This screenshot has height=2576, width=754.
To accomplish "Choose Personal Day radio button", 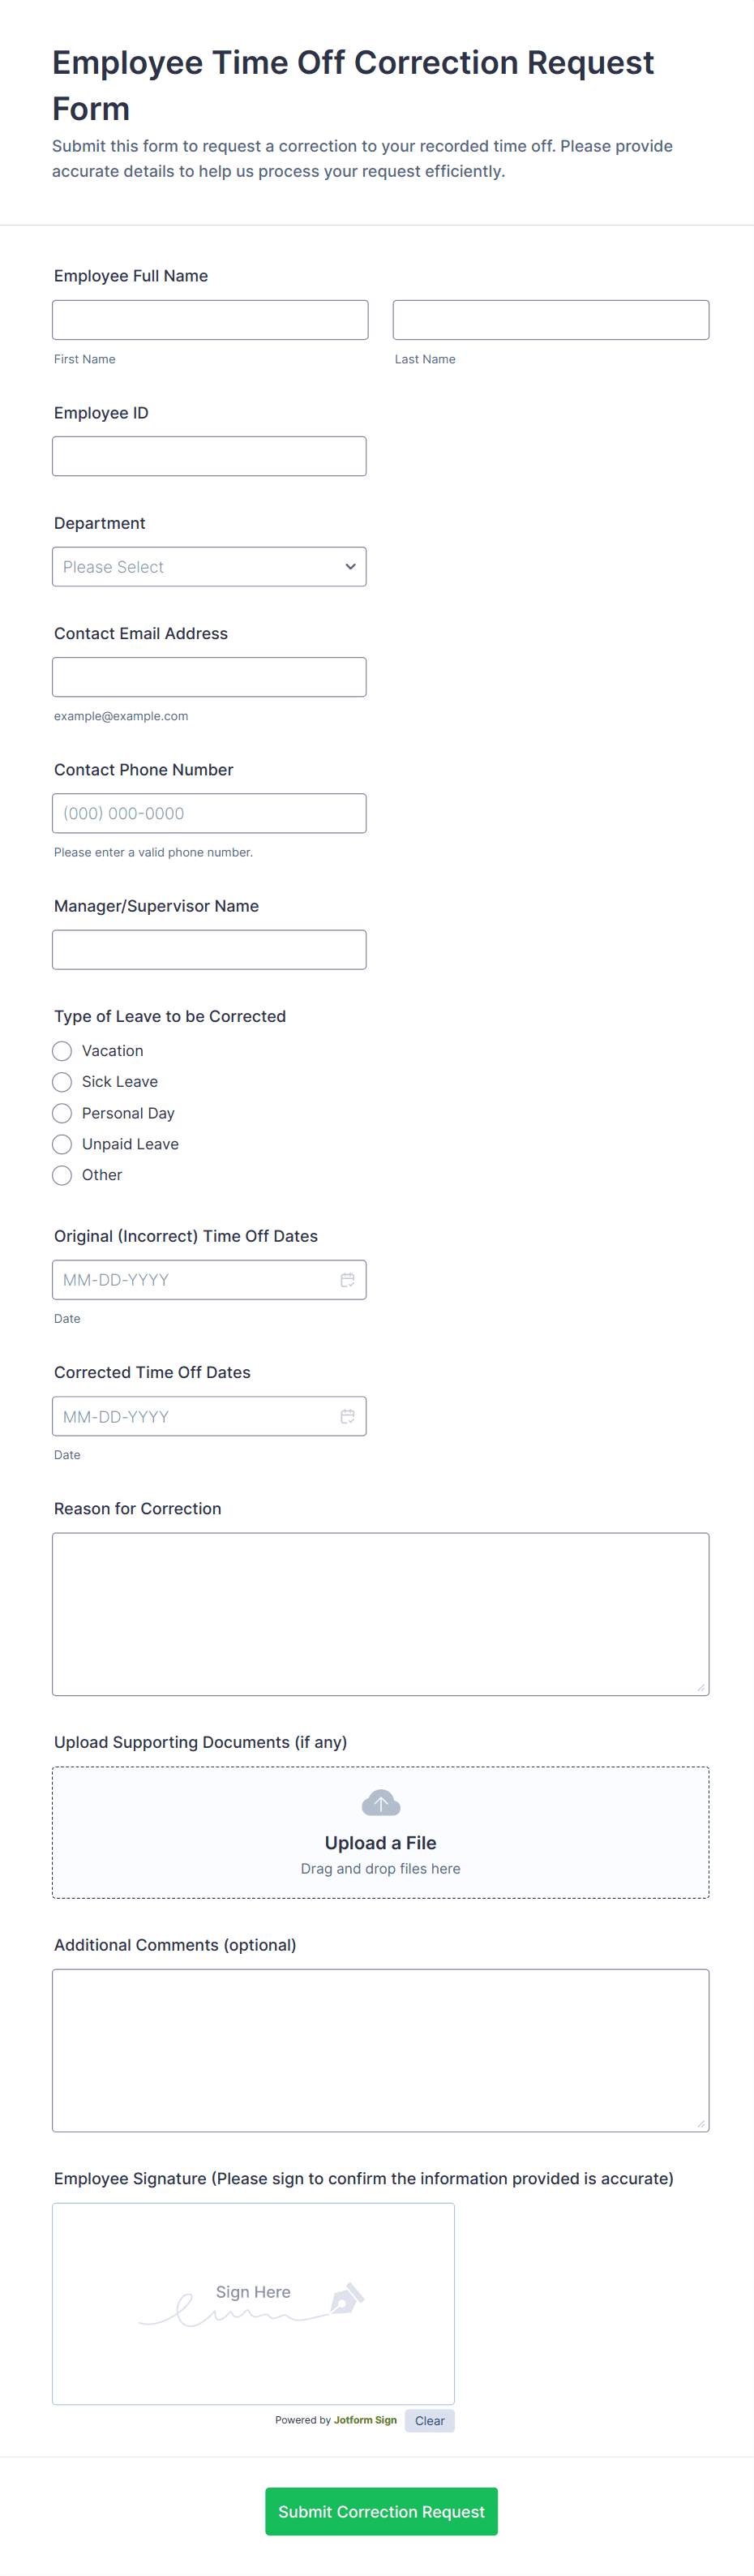I will pos(62,1113).
